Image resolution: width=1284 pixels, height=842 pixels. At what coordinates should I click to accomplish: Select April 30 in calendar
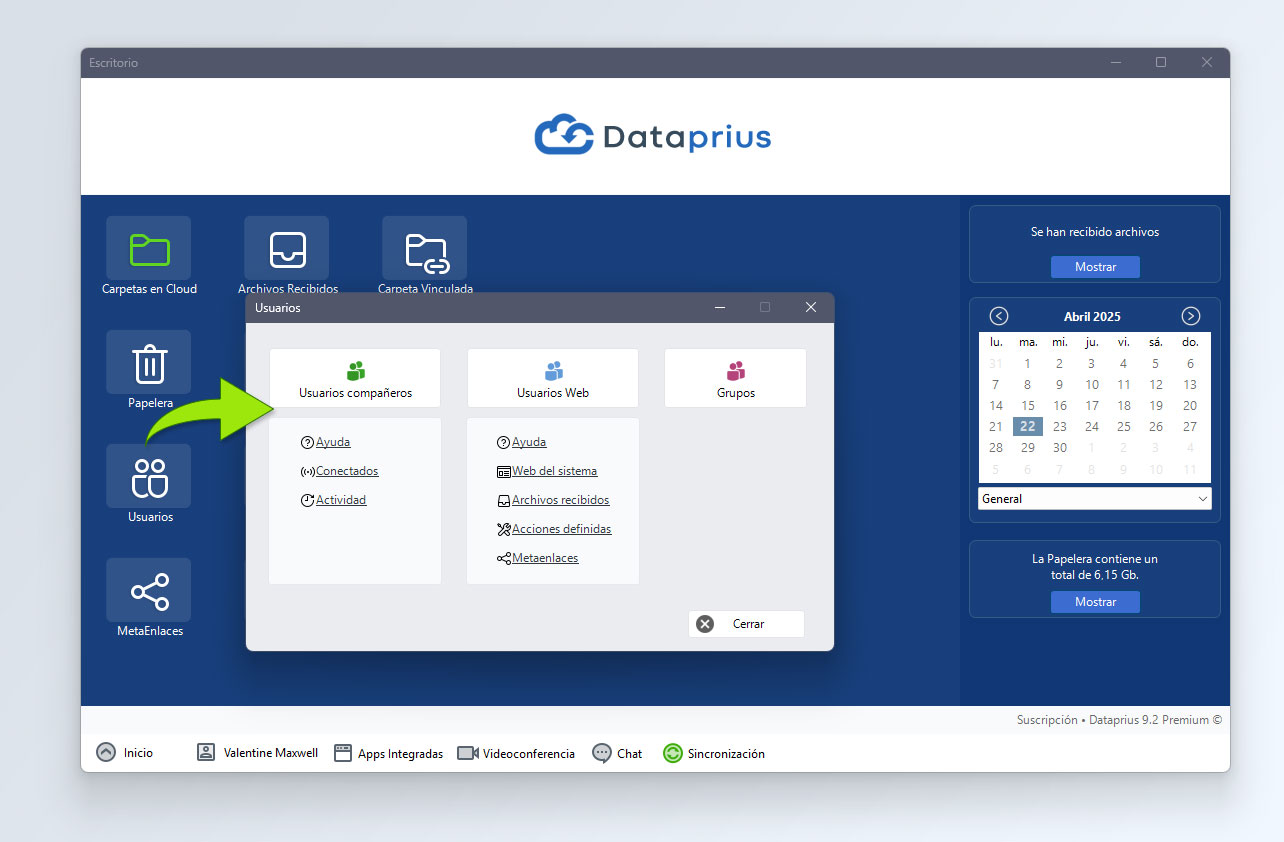1060,448
